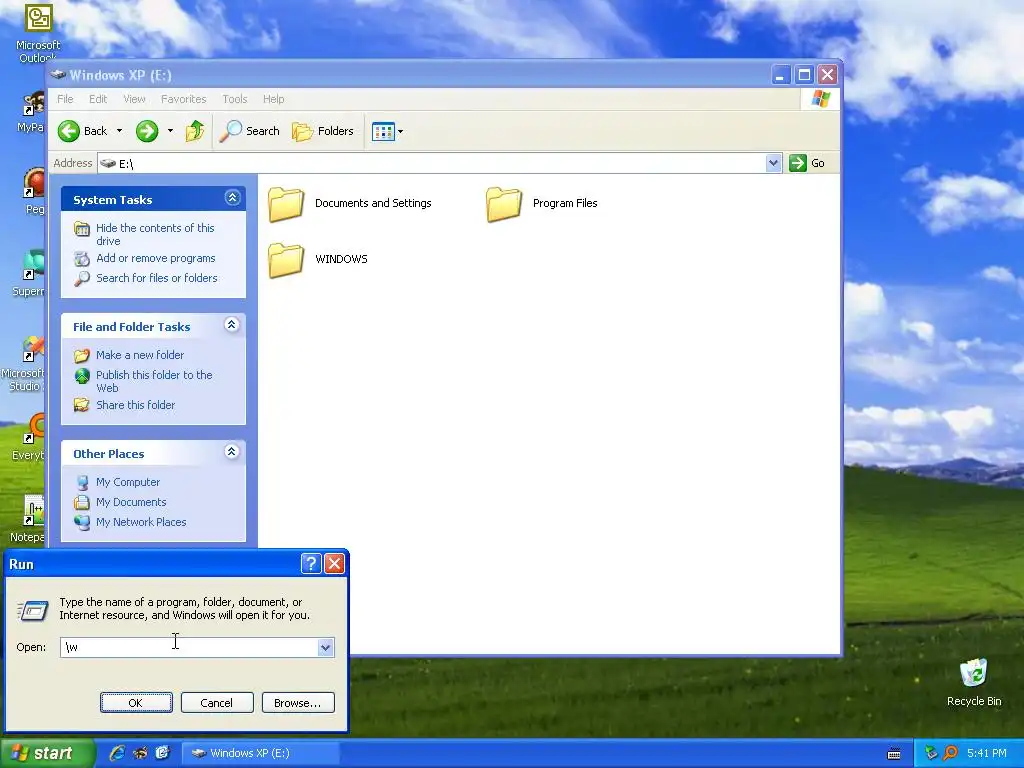This screenshot has height=768, width=1024.
Task: Click the drive icon in the Explorer title bar
Action: [x=58, y=74]
